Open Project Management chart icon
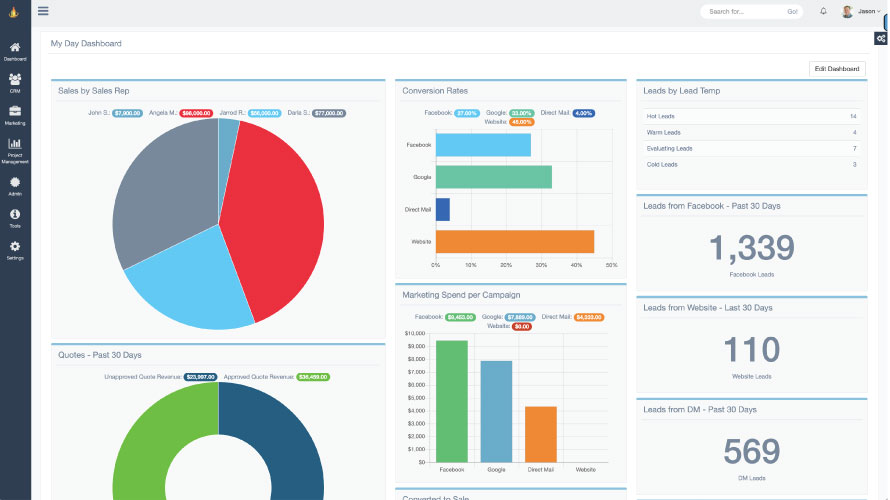 tap(15, 143)
